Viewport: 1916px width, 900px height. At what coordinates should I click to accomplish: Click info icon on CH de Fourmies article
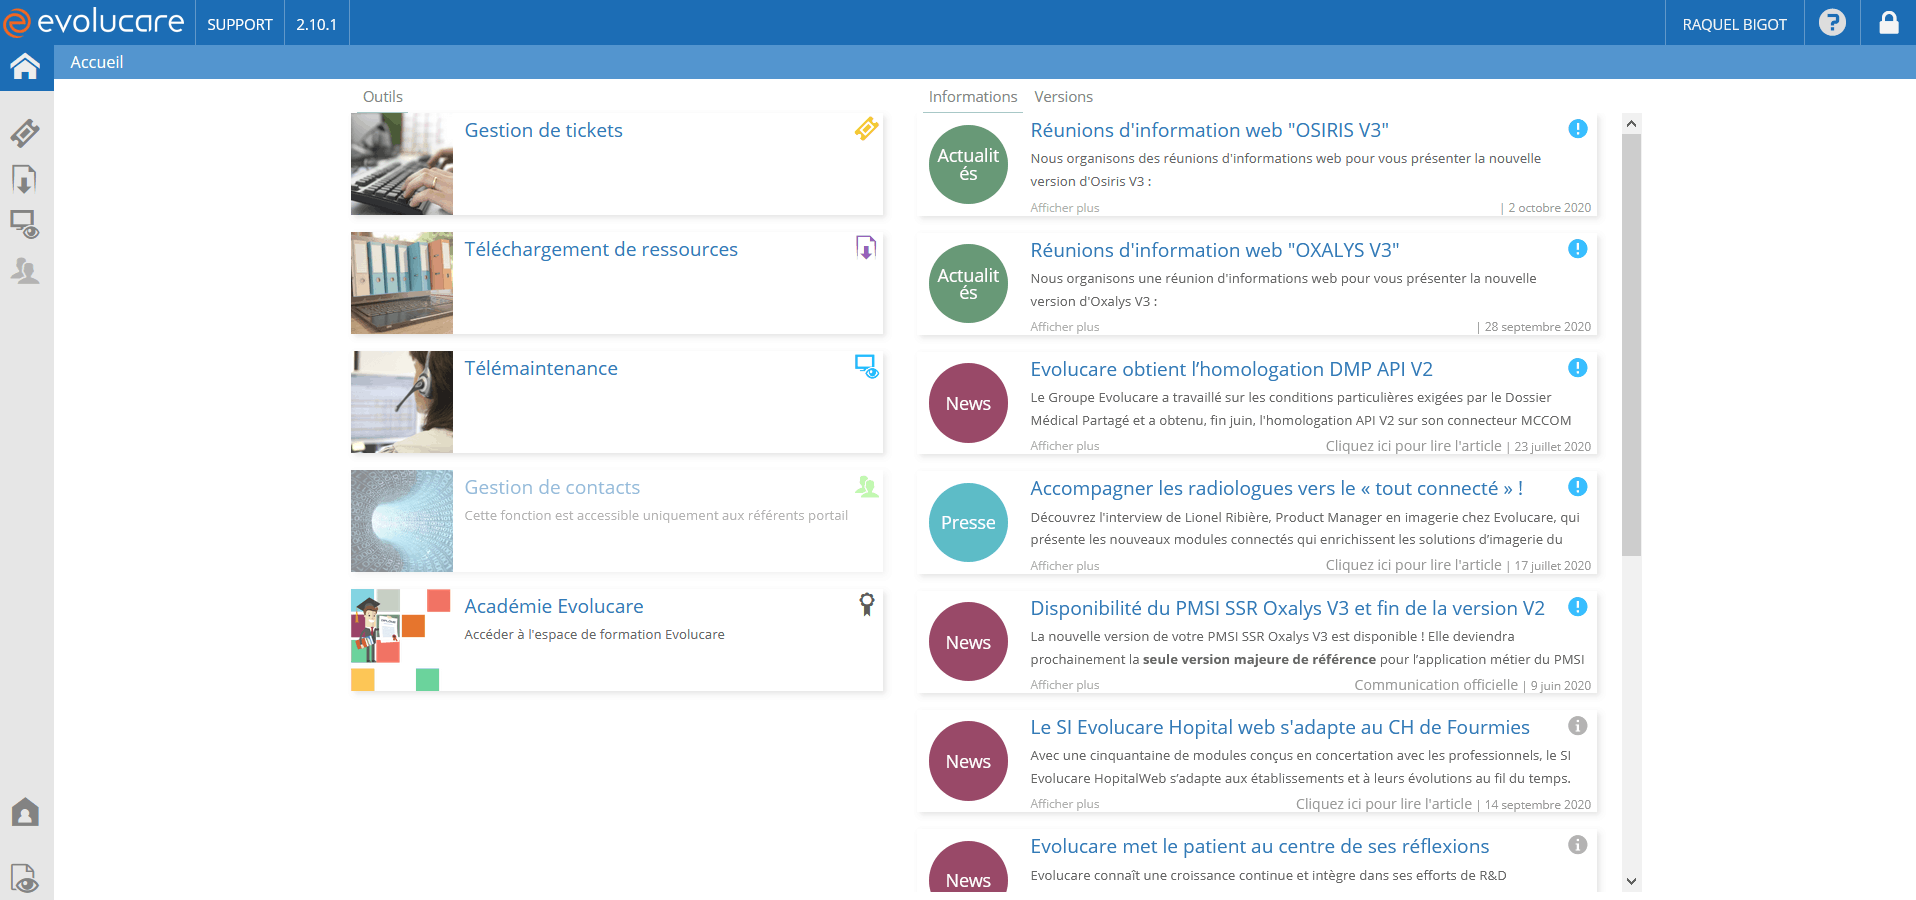[x=1578, y=726]
